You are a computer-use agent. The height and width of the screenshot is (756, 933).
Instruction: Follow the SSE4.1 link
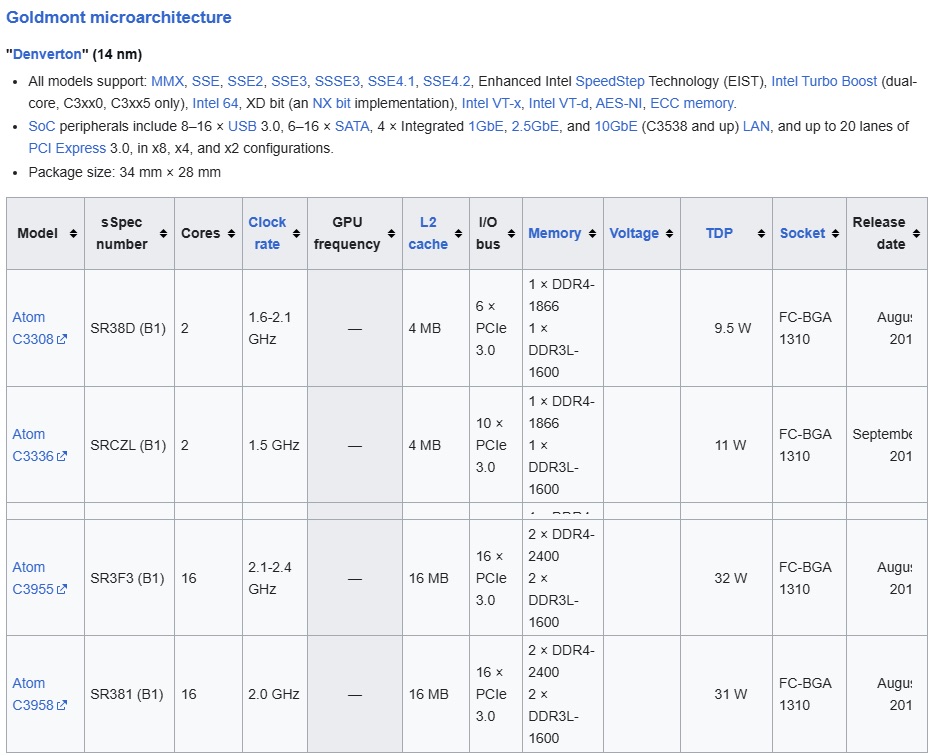pyautogui.click(x=391, y=81)
